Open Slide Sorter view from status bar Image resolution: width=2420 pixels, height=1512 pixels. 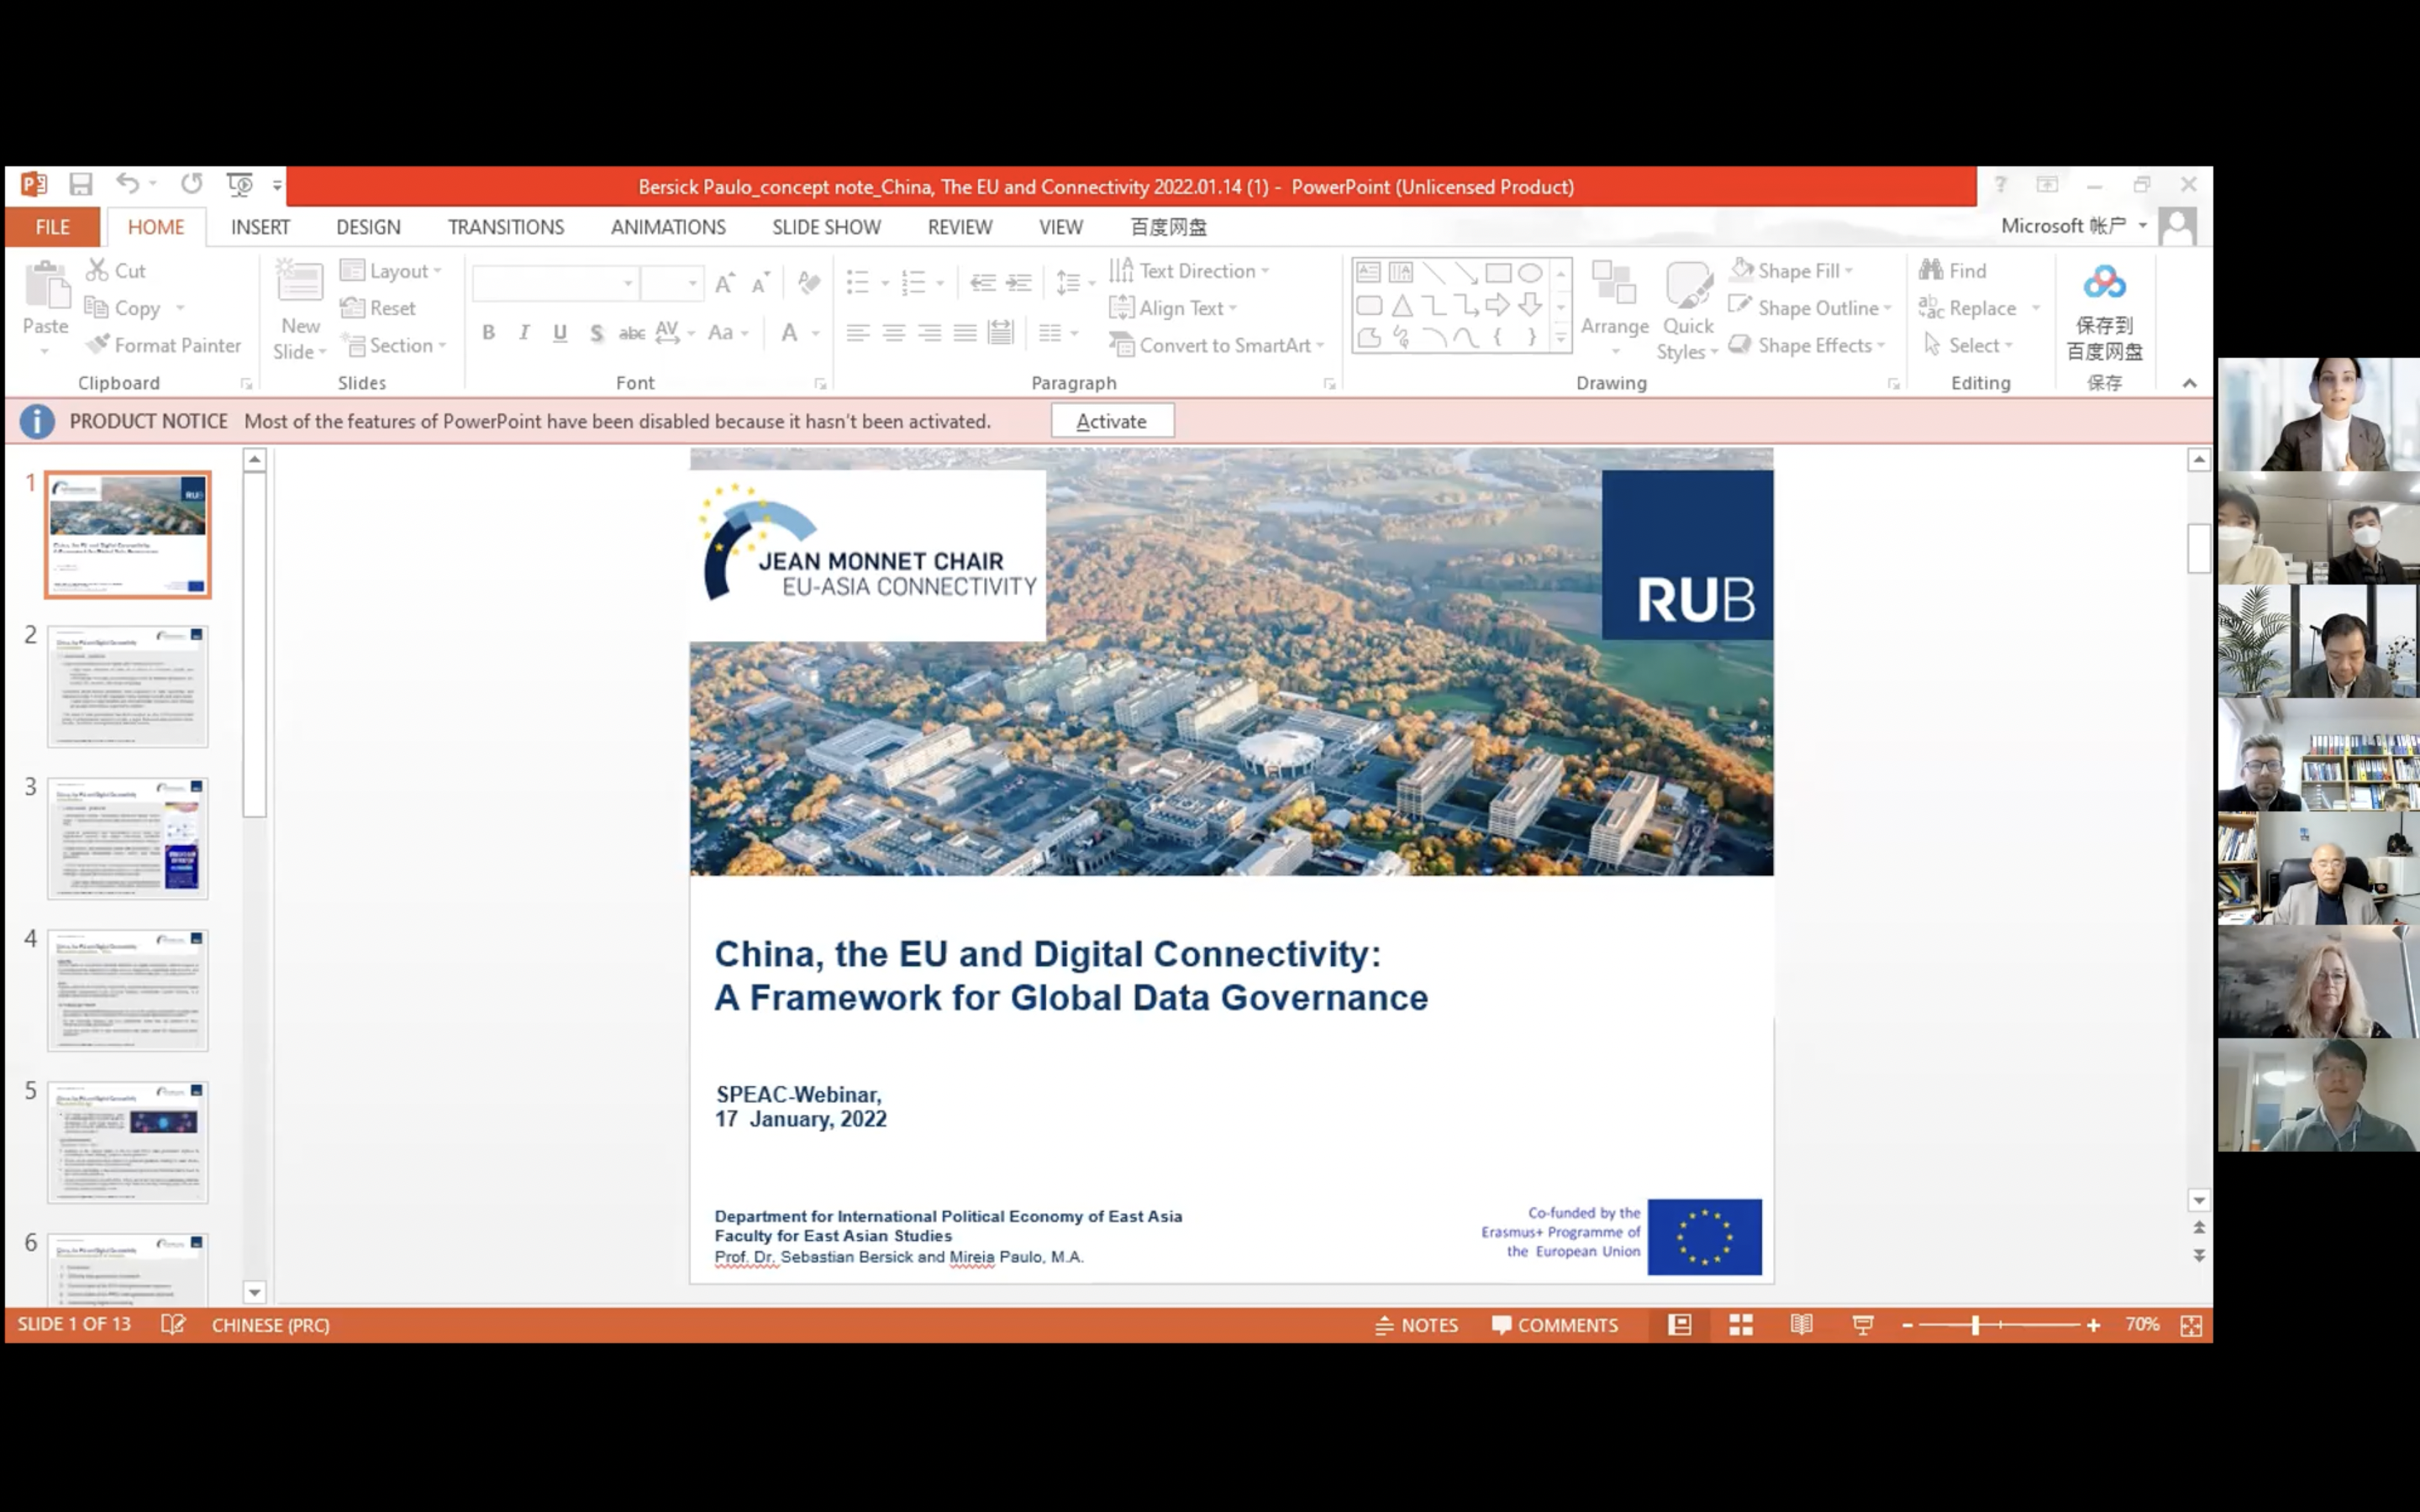tap(1741, 1325)
